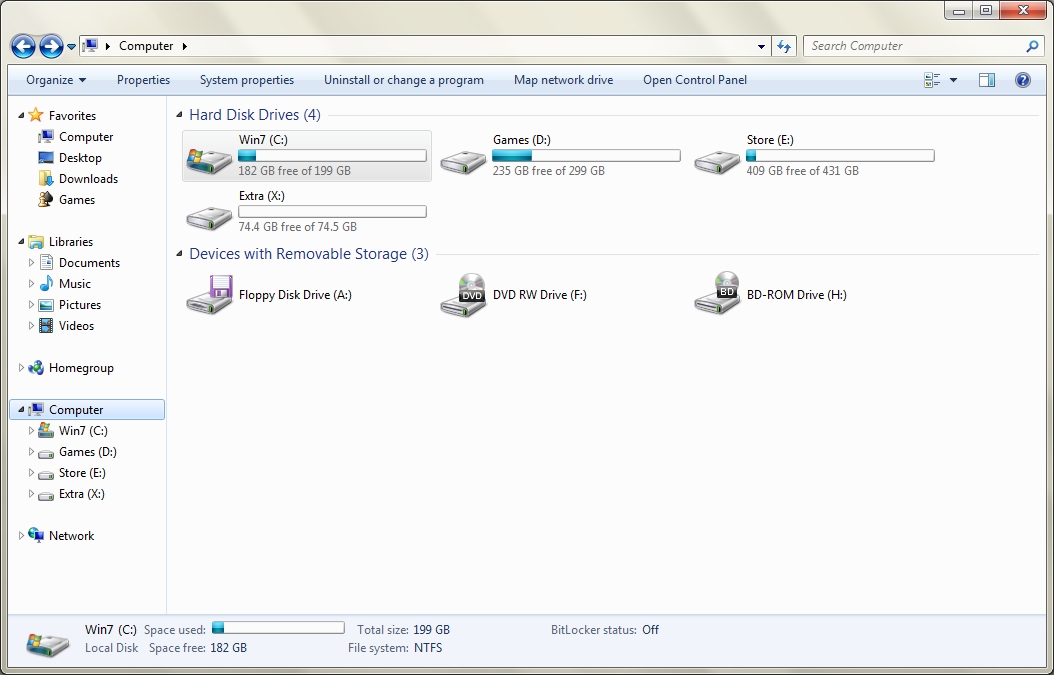The height and width of the screenshot is (675, 1054).
Task: Click the Games (D:) usage bar
Action: point(586,155)
